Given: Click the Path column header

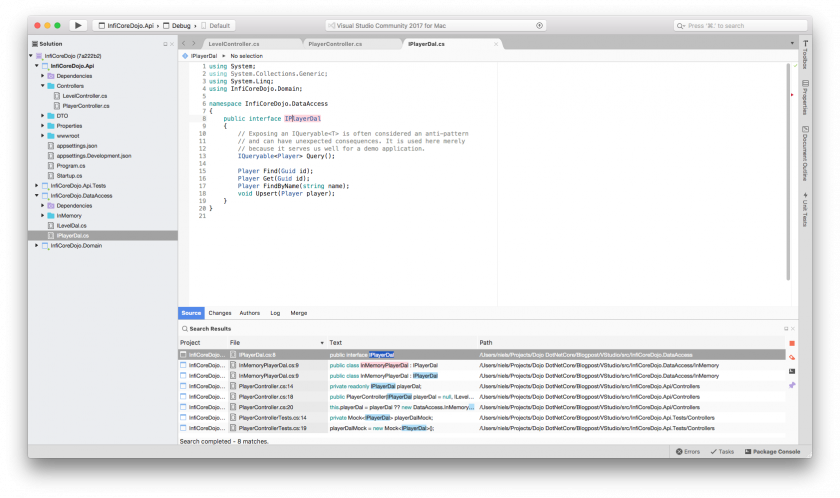Looking at the screenshot, I should click(x=631, y=343).
